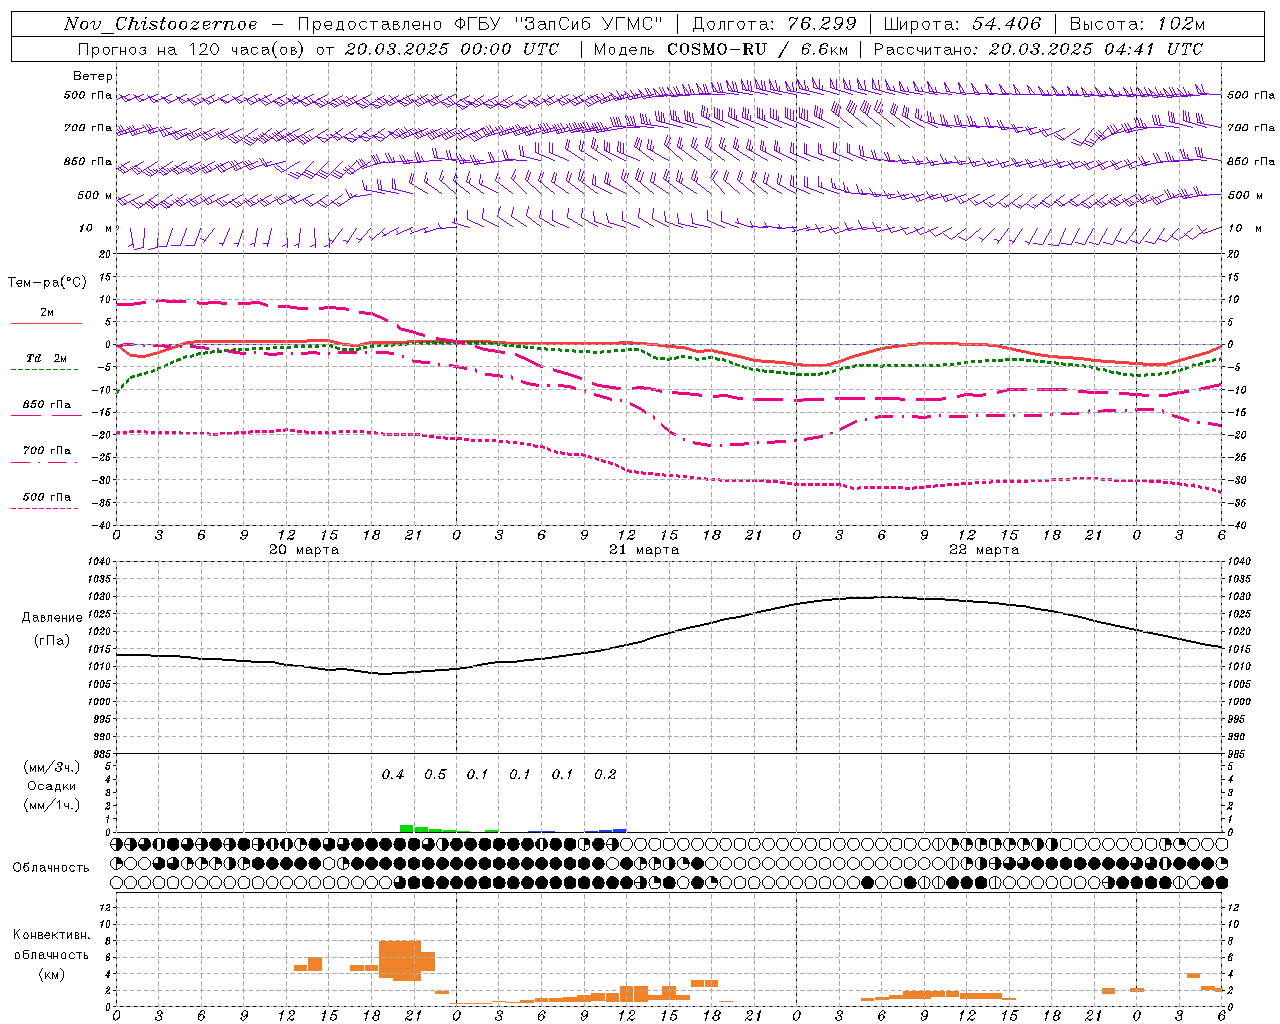The width and height of the screenshot is (1280, 1024).
Task: Click the 'Осадки' precipitation label
Action: click(x=52, y=786)
